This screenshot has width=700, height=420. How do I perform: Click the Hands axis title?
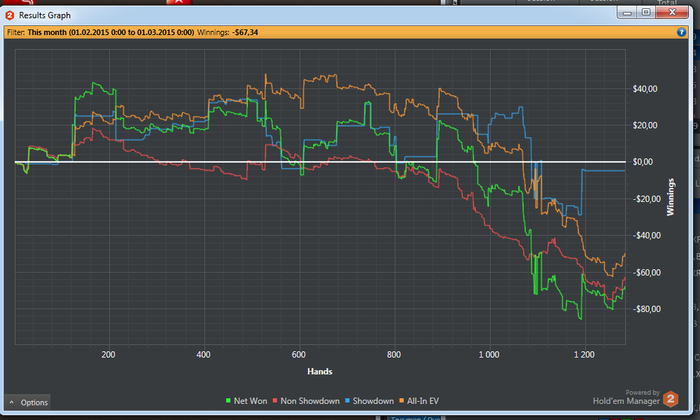point(320,371)
